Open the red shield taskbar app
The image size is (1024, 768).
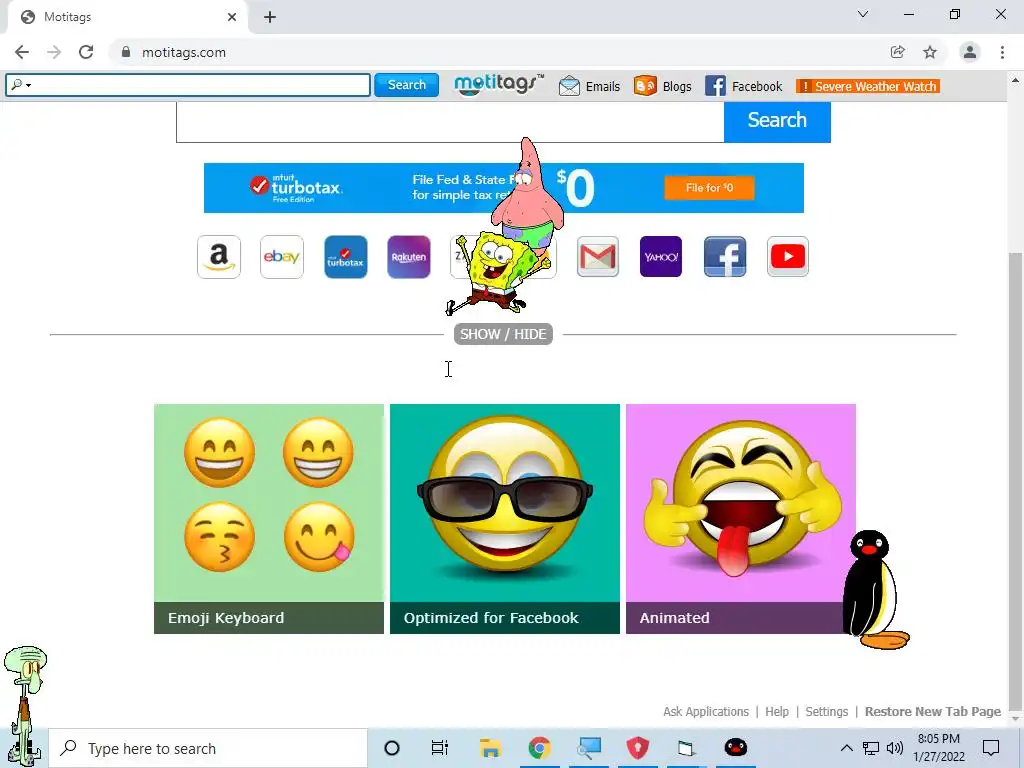[x=637, y=748]
